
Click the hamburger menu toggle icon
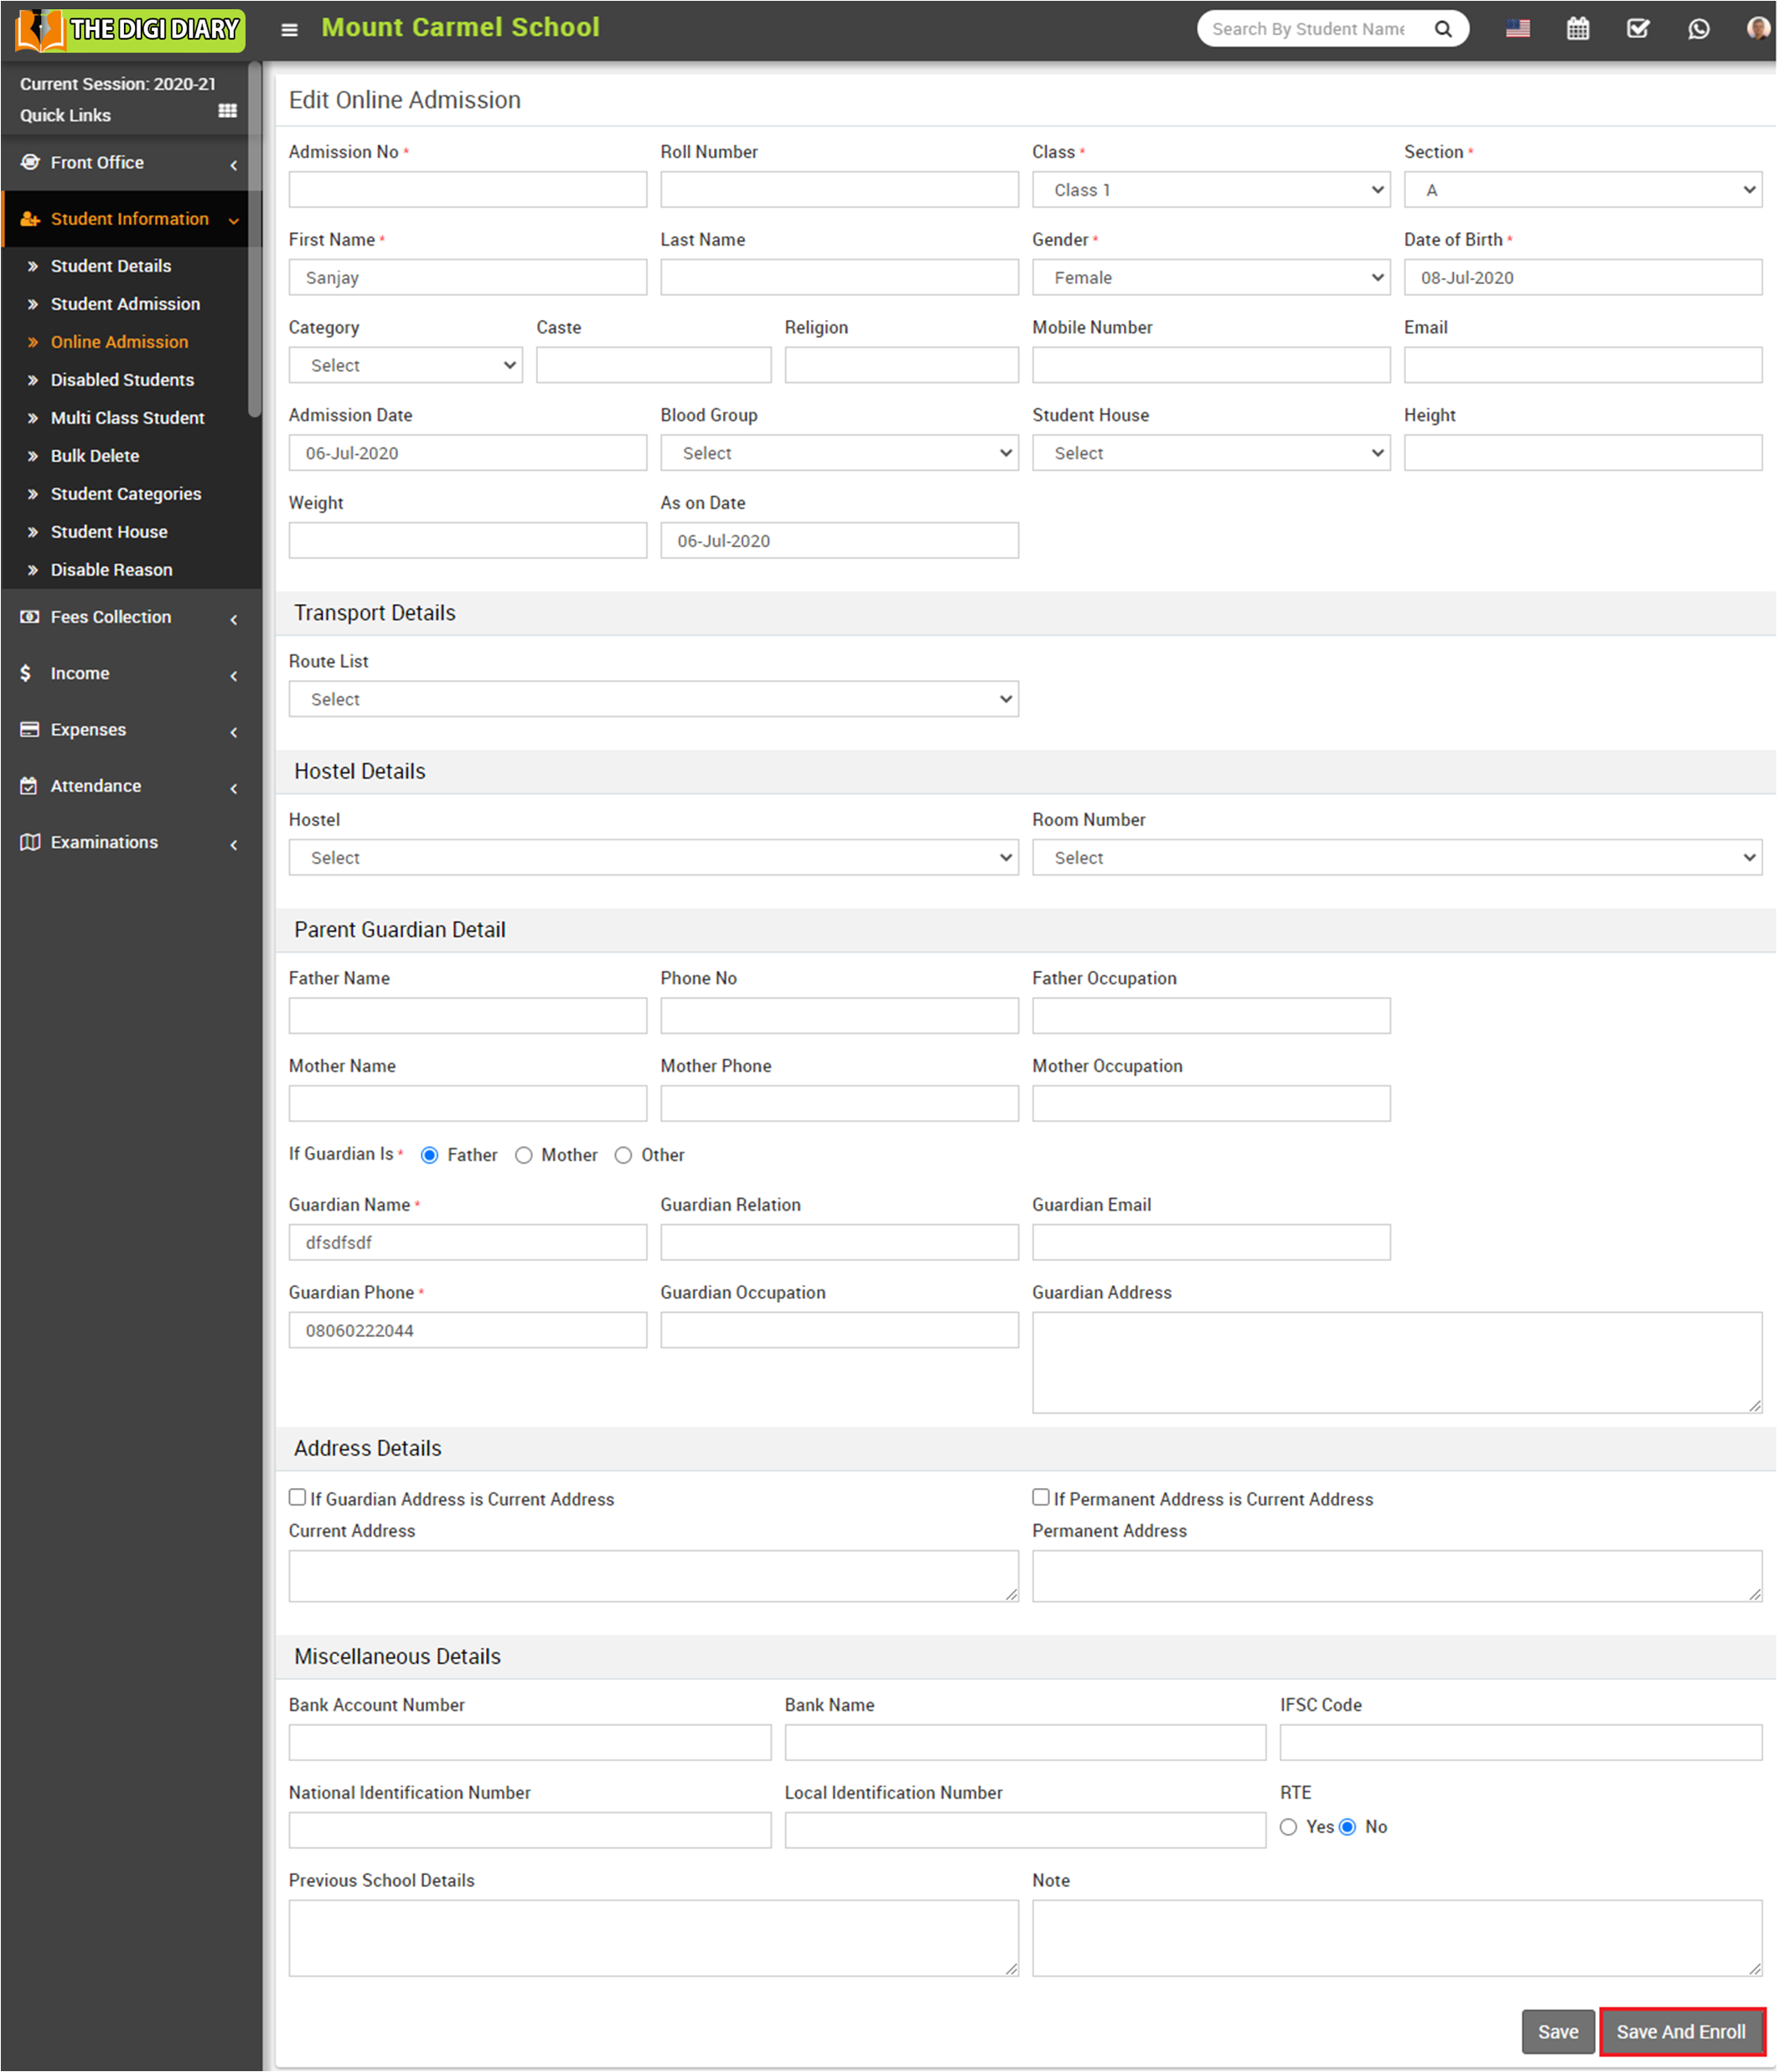click(289, 30)
